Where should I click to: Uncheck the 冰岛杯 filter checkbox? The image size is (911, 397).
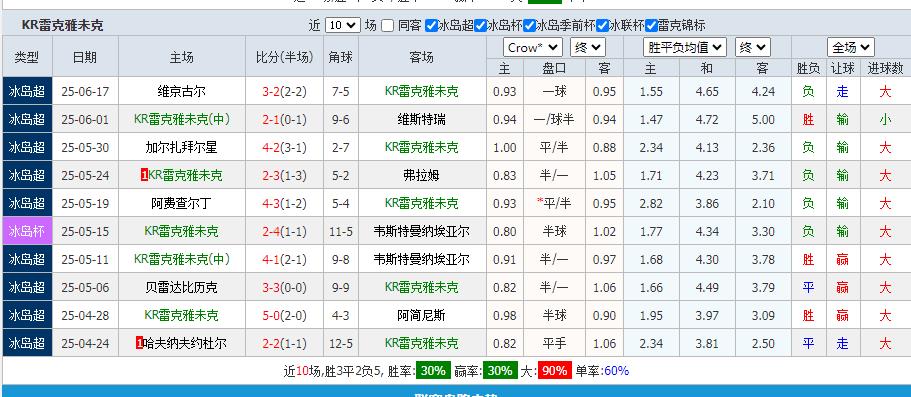[x=480, y=26]
